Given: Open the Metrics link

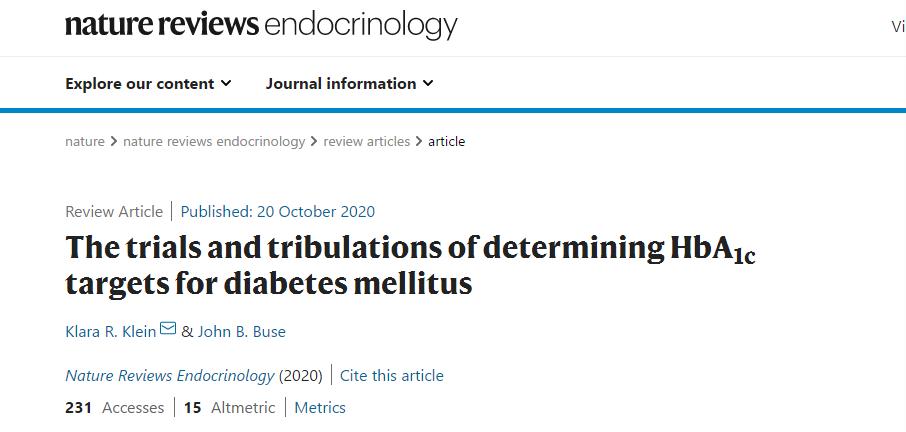Looking at the screenshot, I should tap(320, 407).
